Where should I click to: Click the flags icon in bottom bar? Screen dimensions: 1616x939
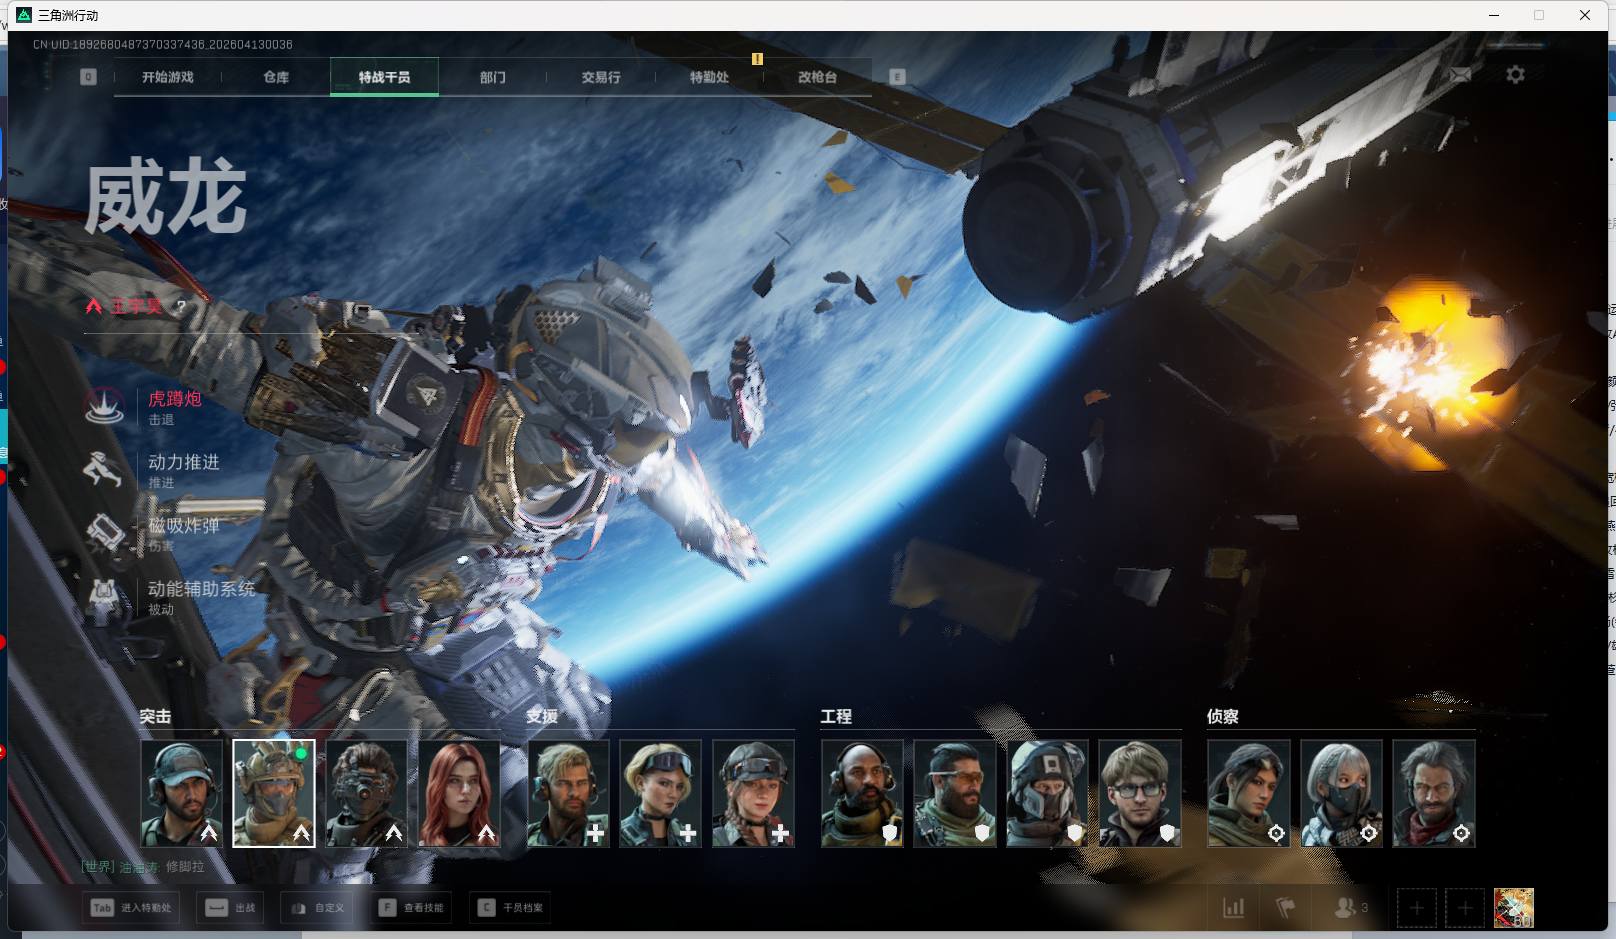click(x=1286, y=908)
